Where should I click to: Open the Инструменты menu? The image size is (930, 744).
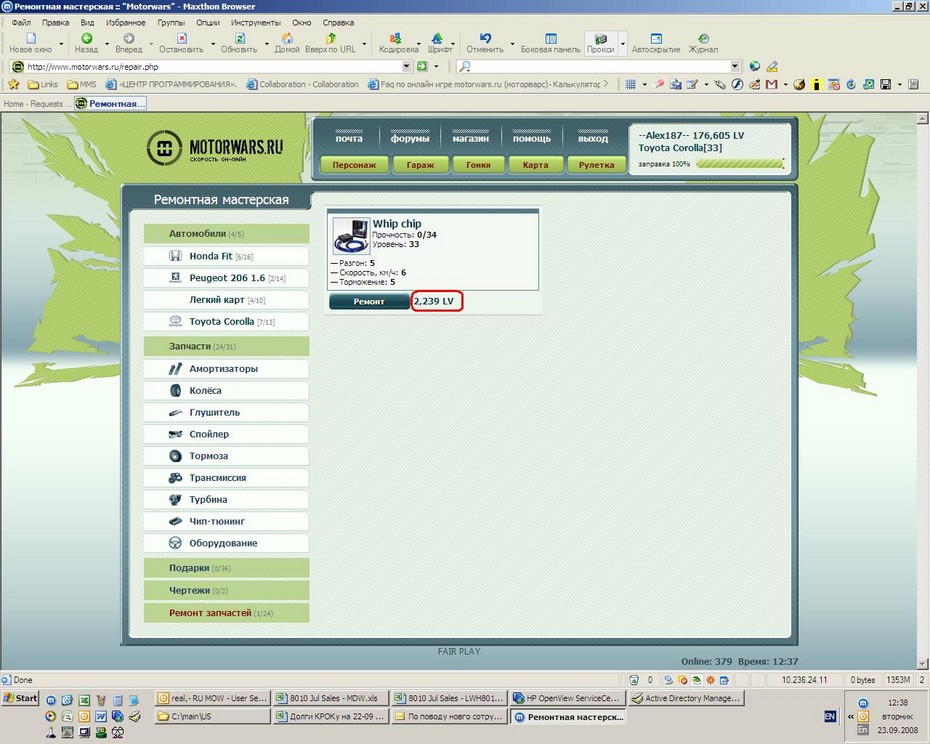pyautogui.click(x=255, y=22)
